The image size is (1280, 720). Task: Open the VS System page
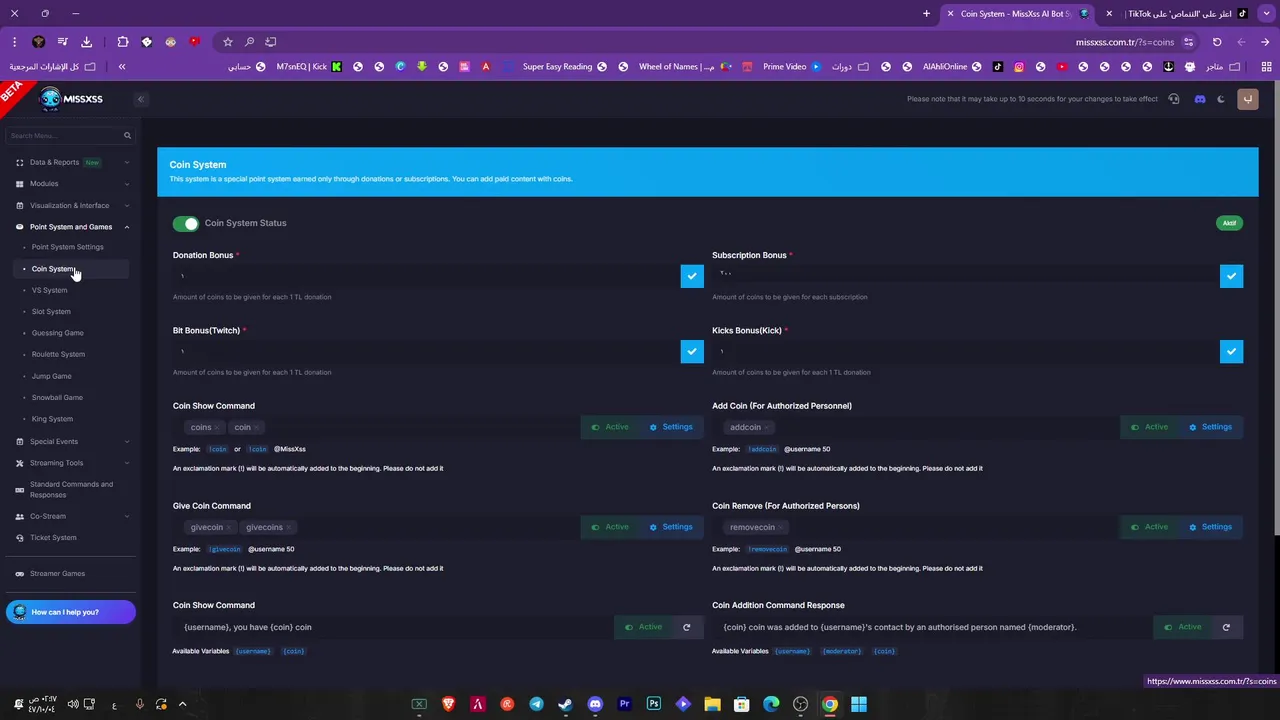49,290
